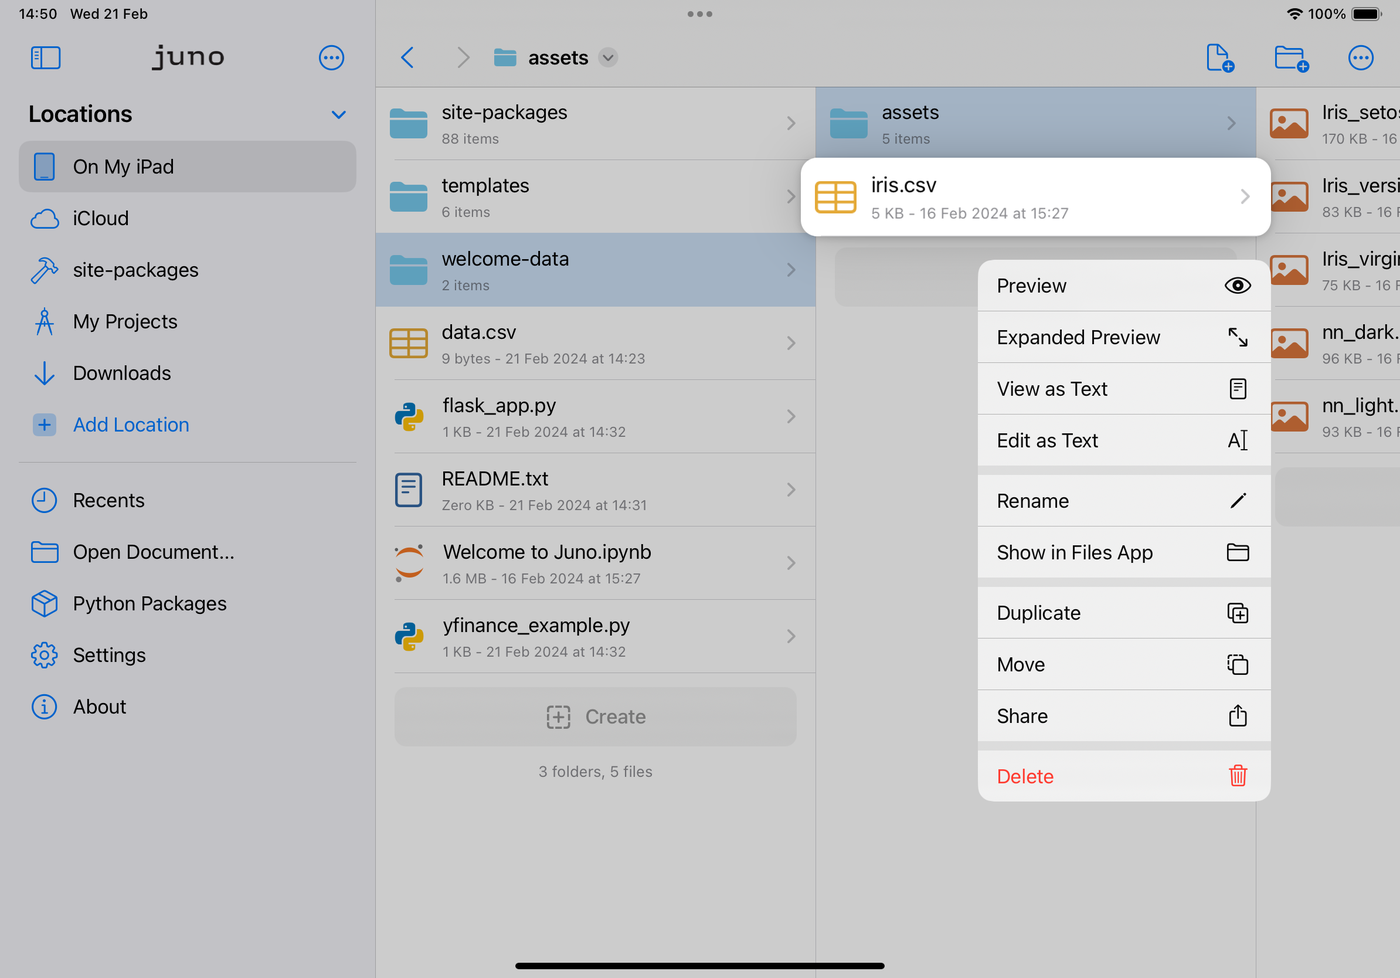Open the Welcome to Juno.ipynb notebook

595,563
